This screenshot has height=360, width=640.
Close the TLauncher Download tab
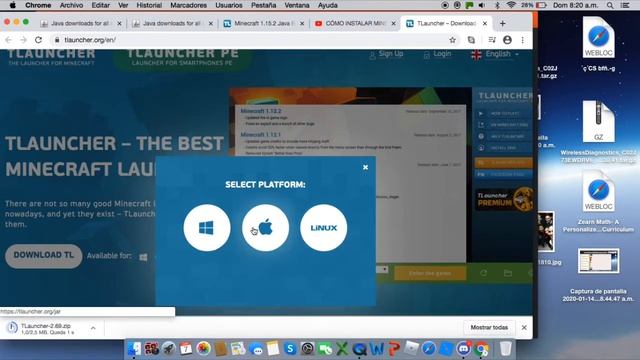click(485, 24)
